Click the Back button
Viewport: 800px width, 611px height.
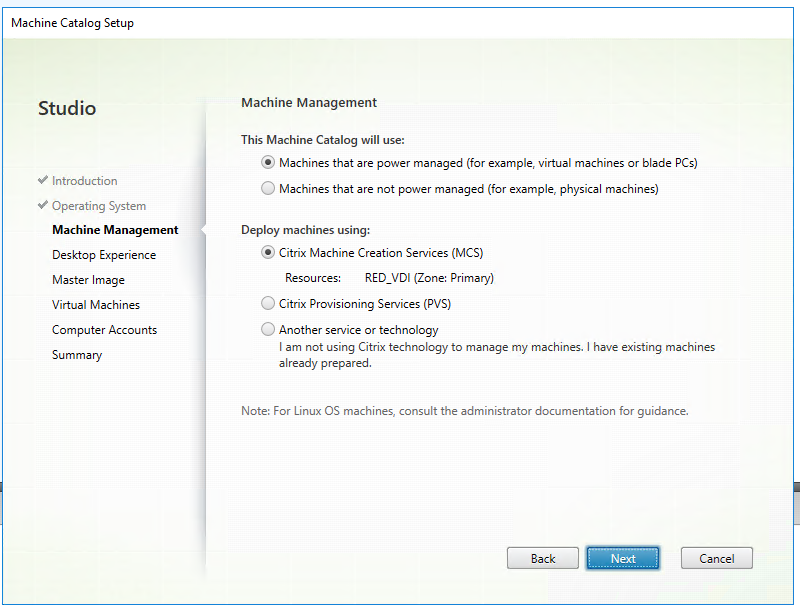[x=542, y=558]
